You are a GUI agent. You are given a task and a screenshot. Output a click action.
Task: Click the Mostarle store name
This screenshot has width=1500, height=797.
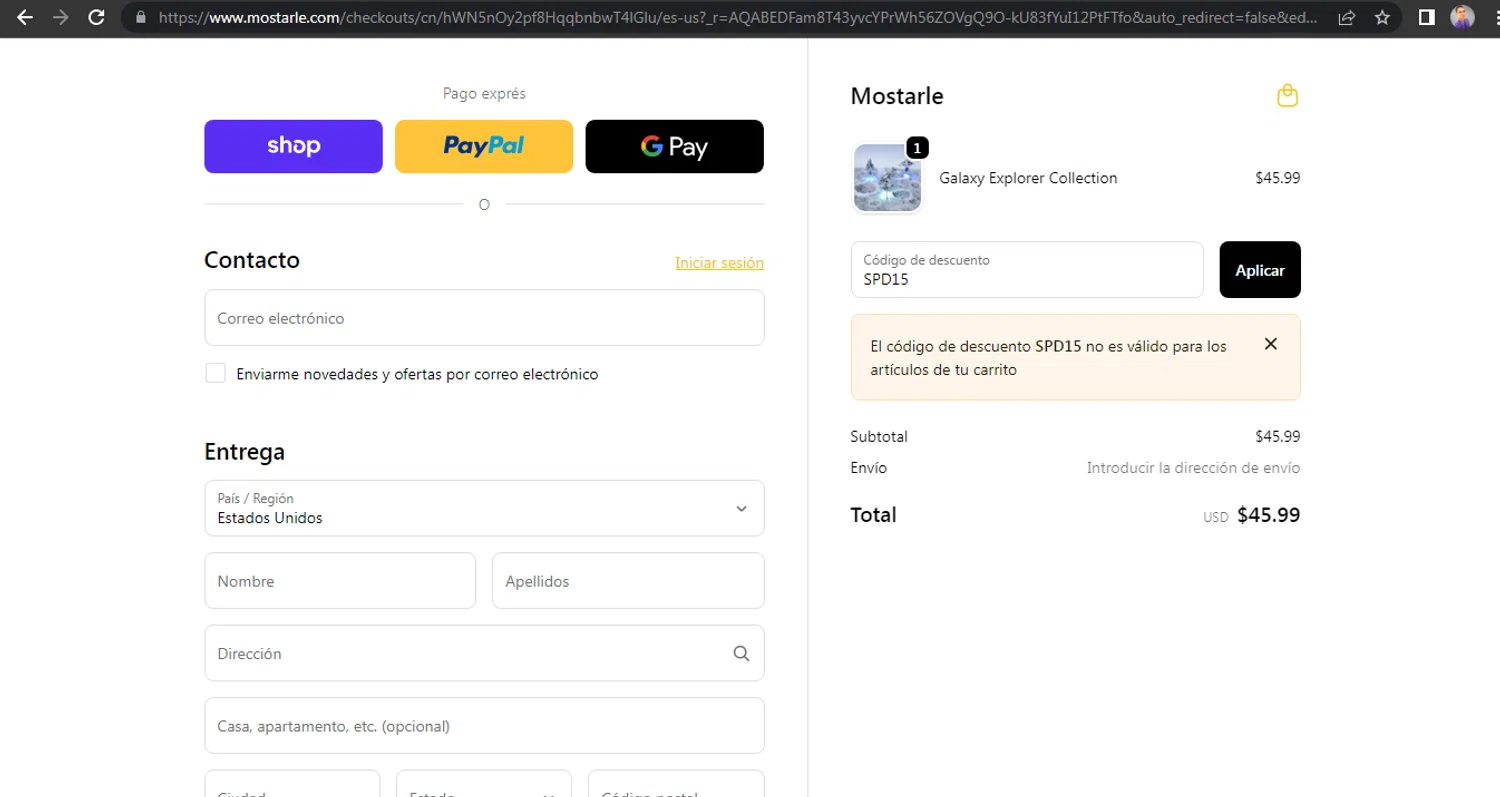(x=897, y=96)
